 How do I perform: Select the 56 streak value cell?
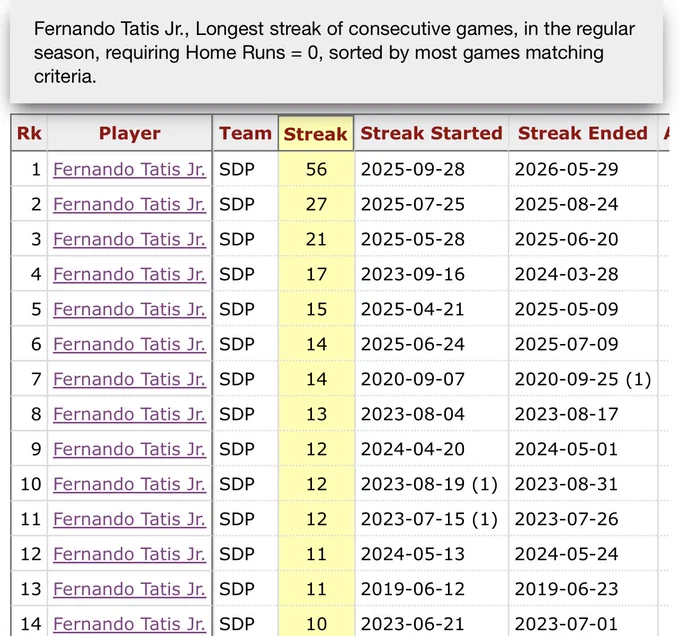pos(316,169)
